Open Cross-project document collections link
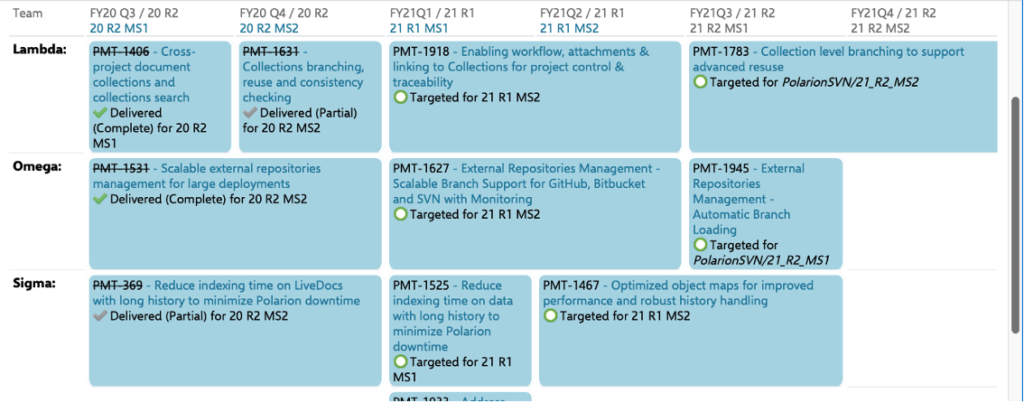Image resolution: width=1024 pixels, height=403 pixels. pos(144,74)
